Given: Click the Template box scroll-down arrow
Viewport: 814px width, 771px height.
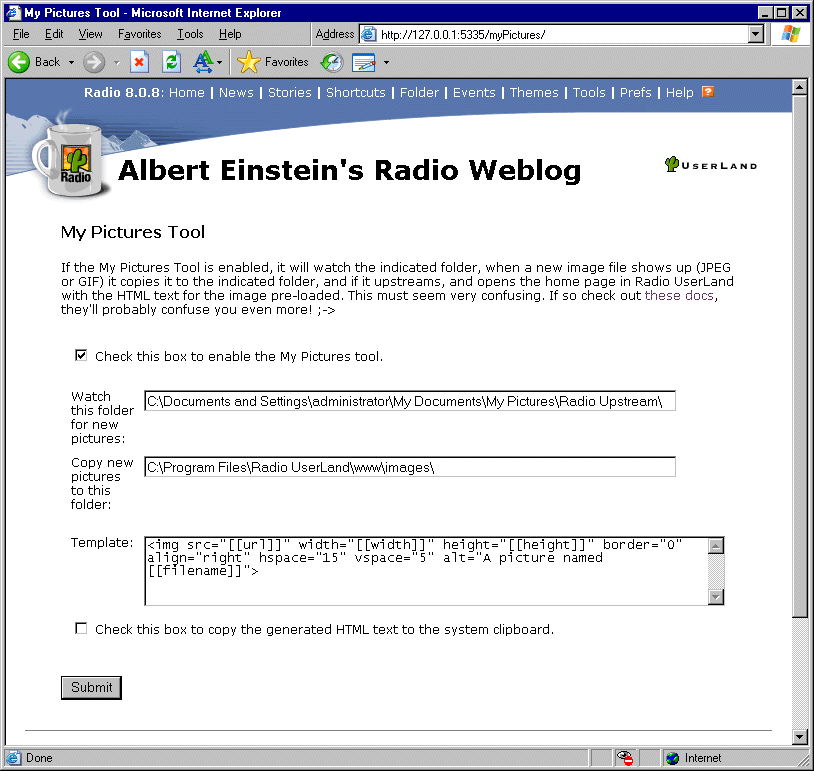Looking at the screenshot, I should [x=716, y=597].
